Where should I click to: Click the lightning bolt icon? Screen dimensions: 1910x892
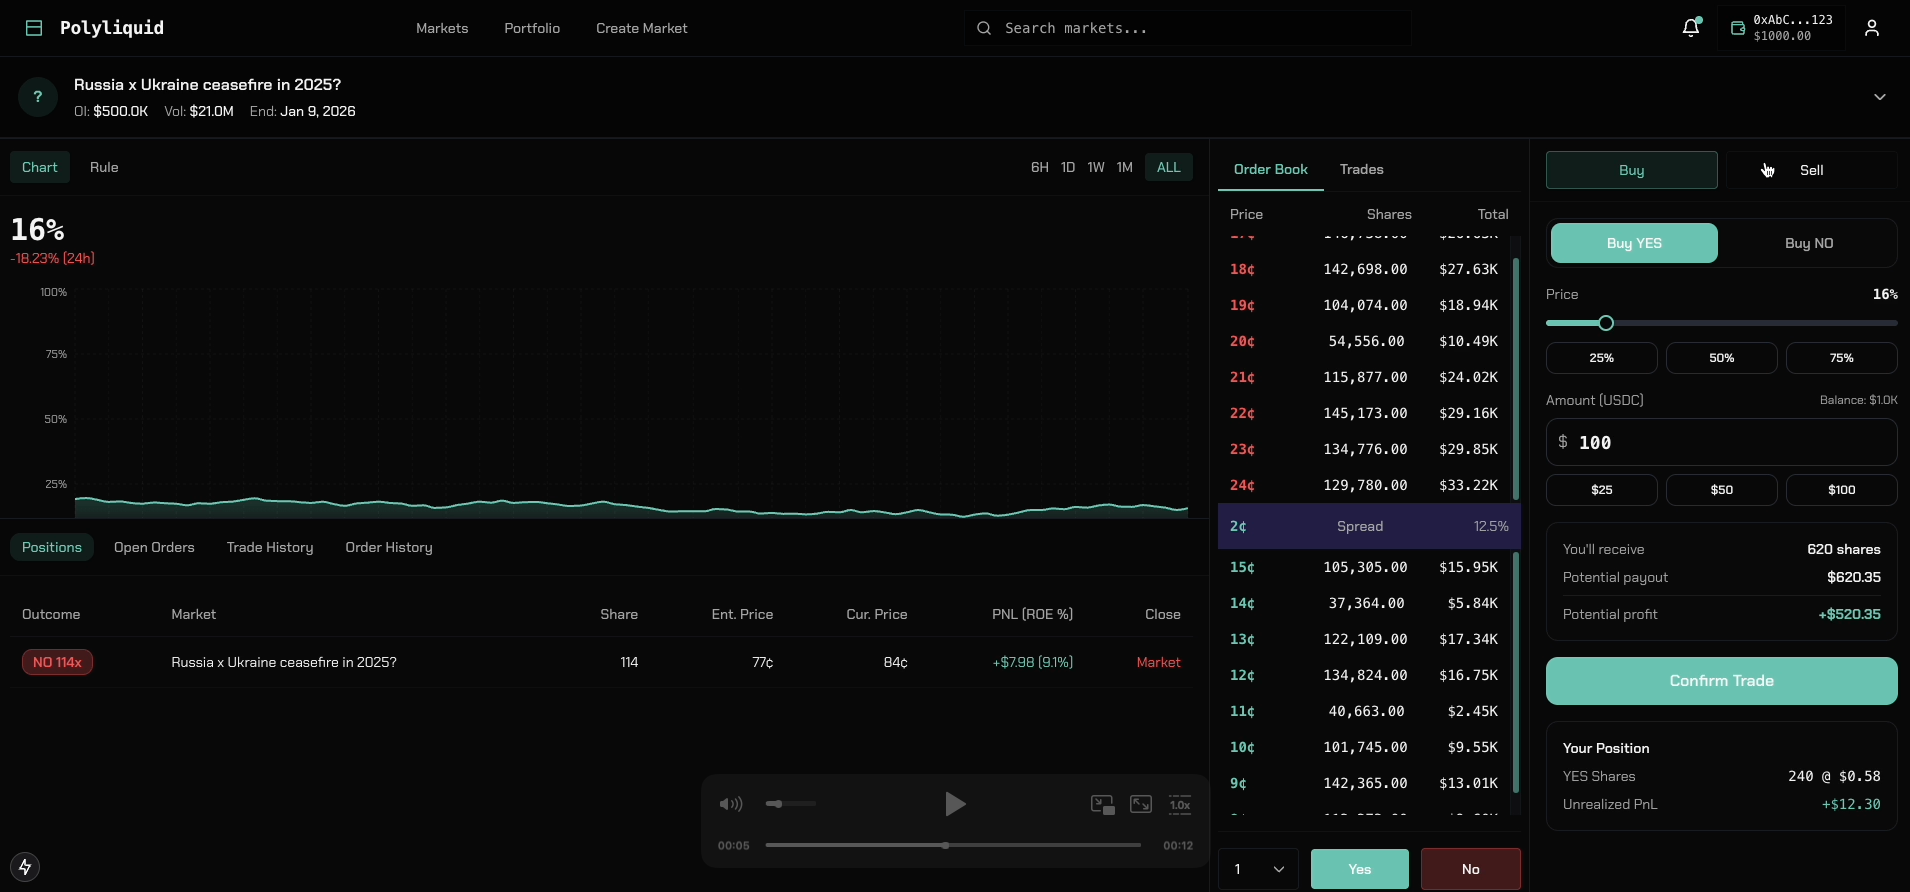coord(25,866)
